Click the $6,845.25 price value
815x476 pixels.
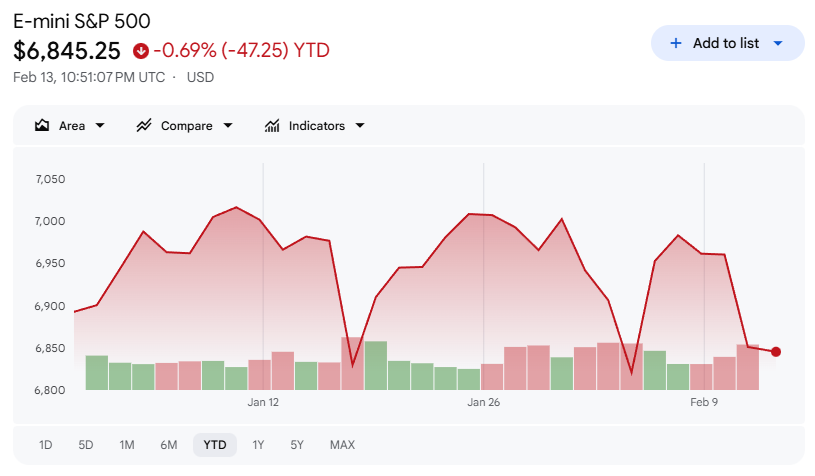67,51
